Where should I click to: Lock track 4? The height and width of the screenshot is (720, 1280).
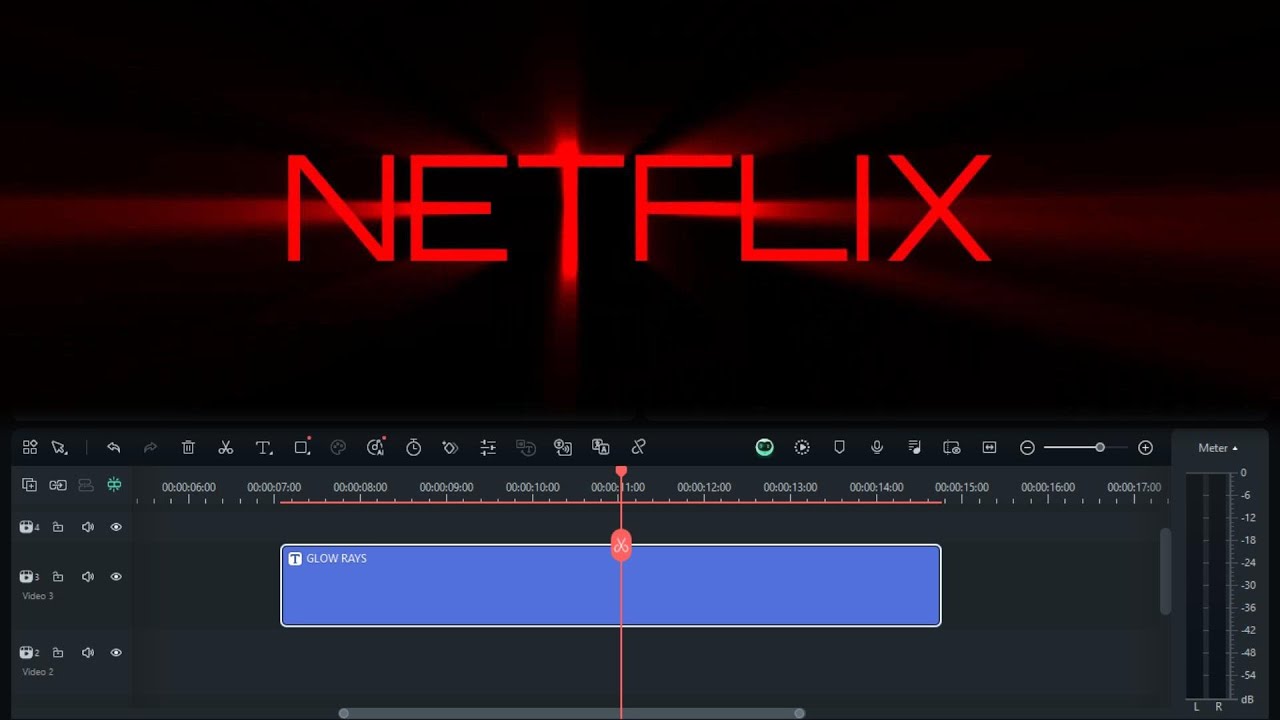coord(58,527)
